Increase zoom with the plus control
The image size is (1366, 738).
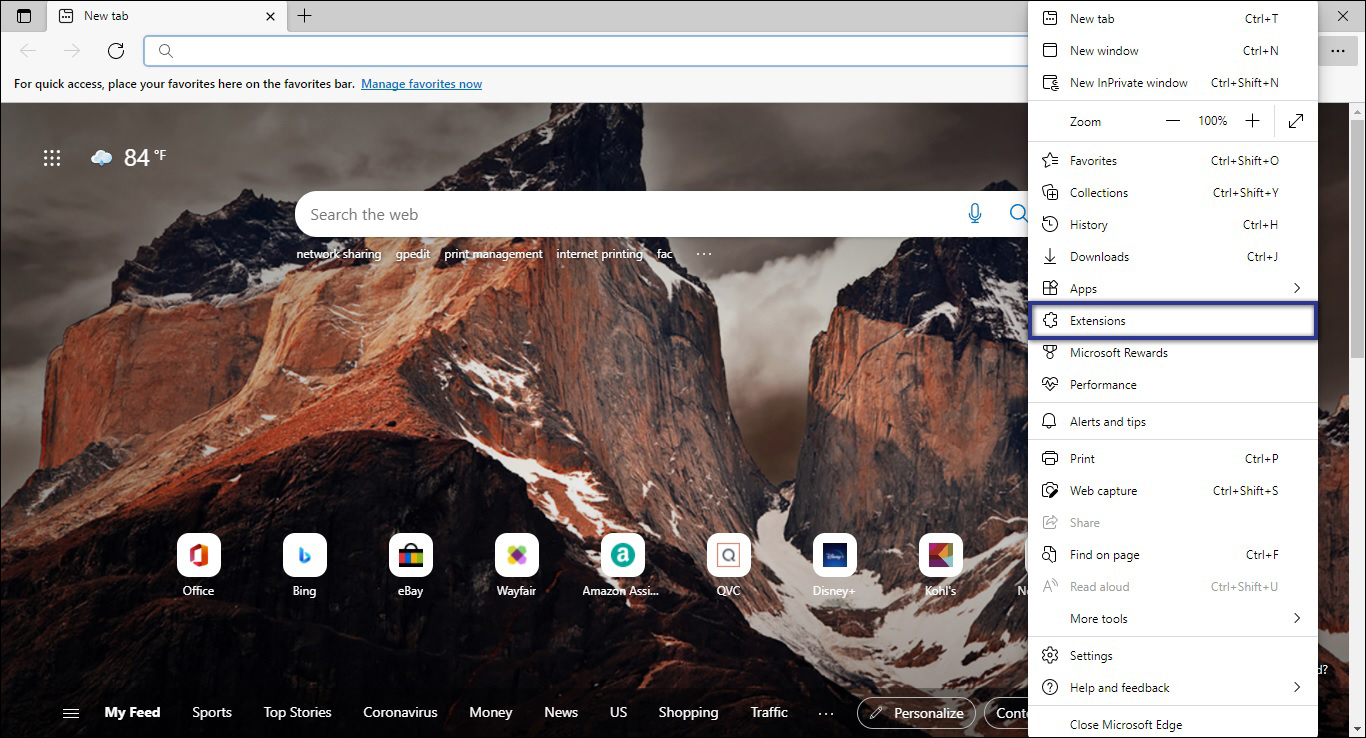coord(1252,120)
